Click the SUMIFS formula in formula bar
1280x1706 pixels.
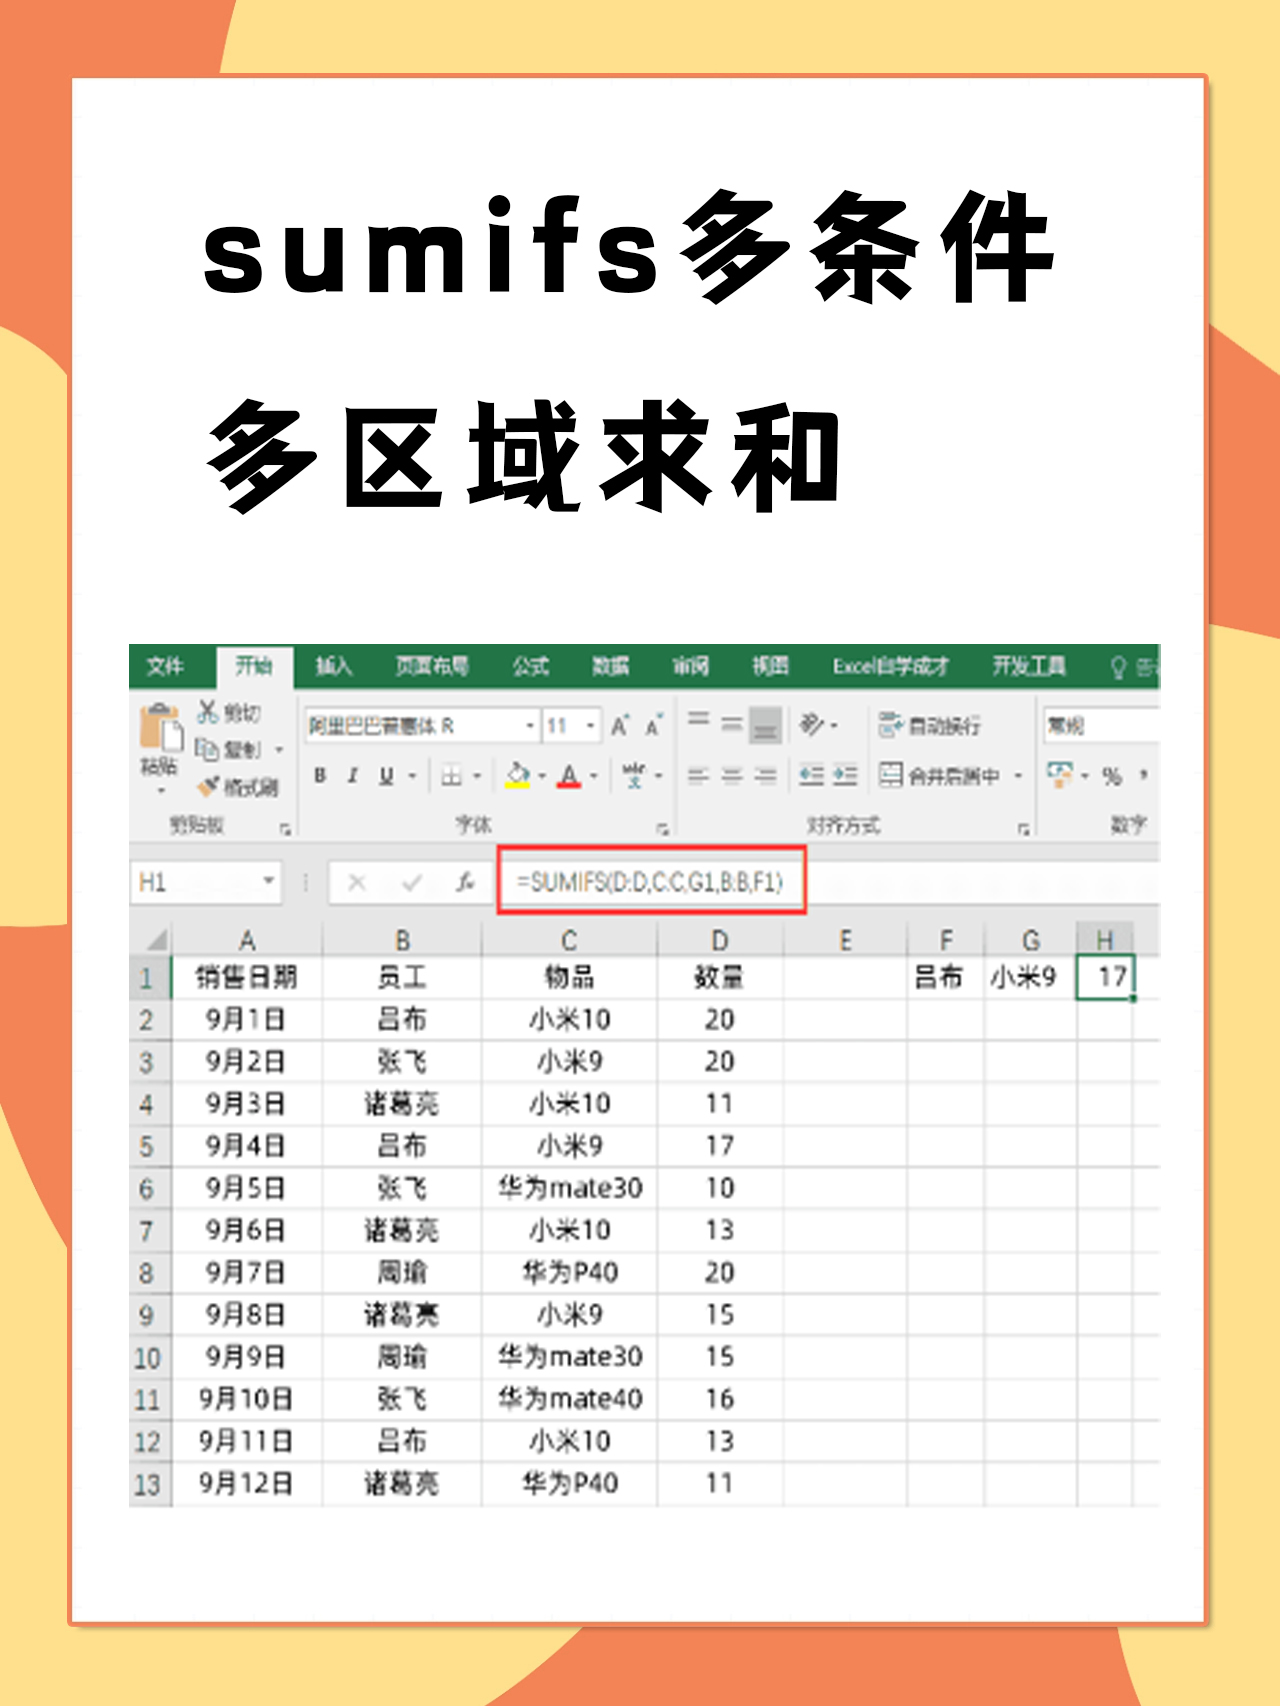pyautogui.click(x=650, y=882)
